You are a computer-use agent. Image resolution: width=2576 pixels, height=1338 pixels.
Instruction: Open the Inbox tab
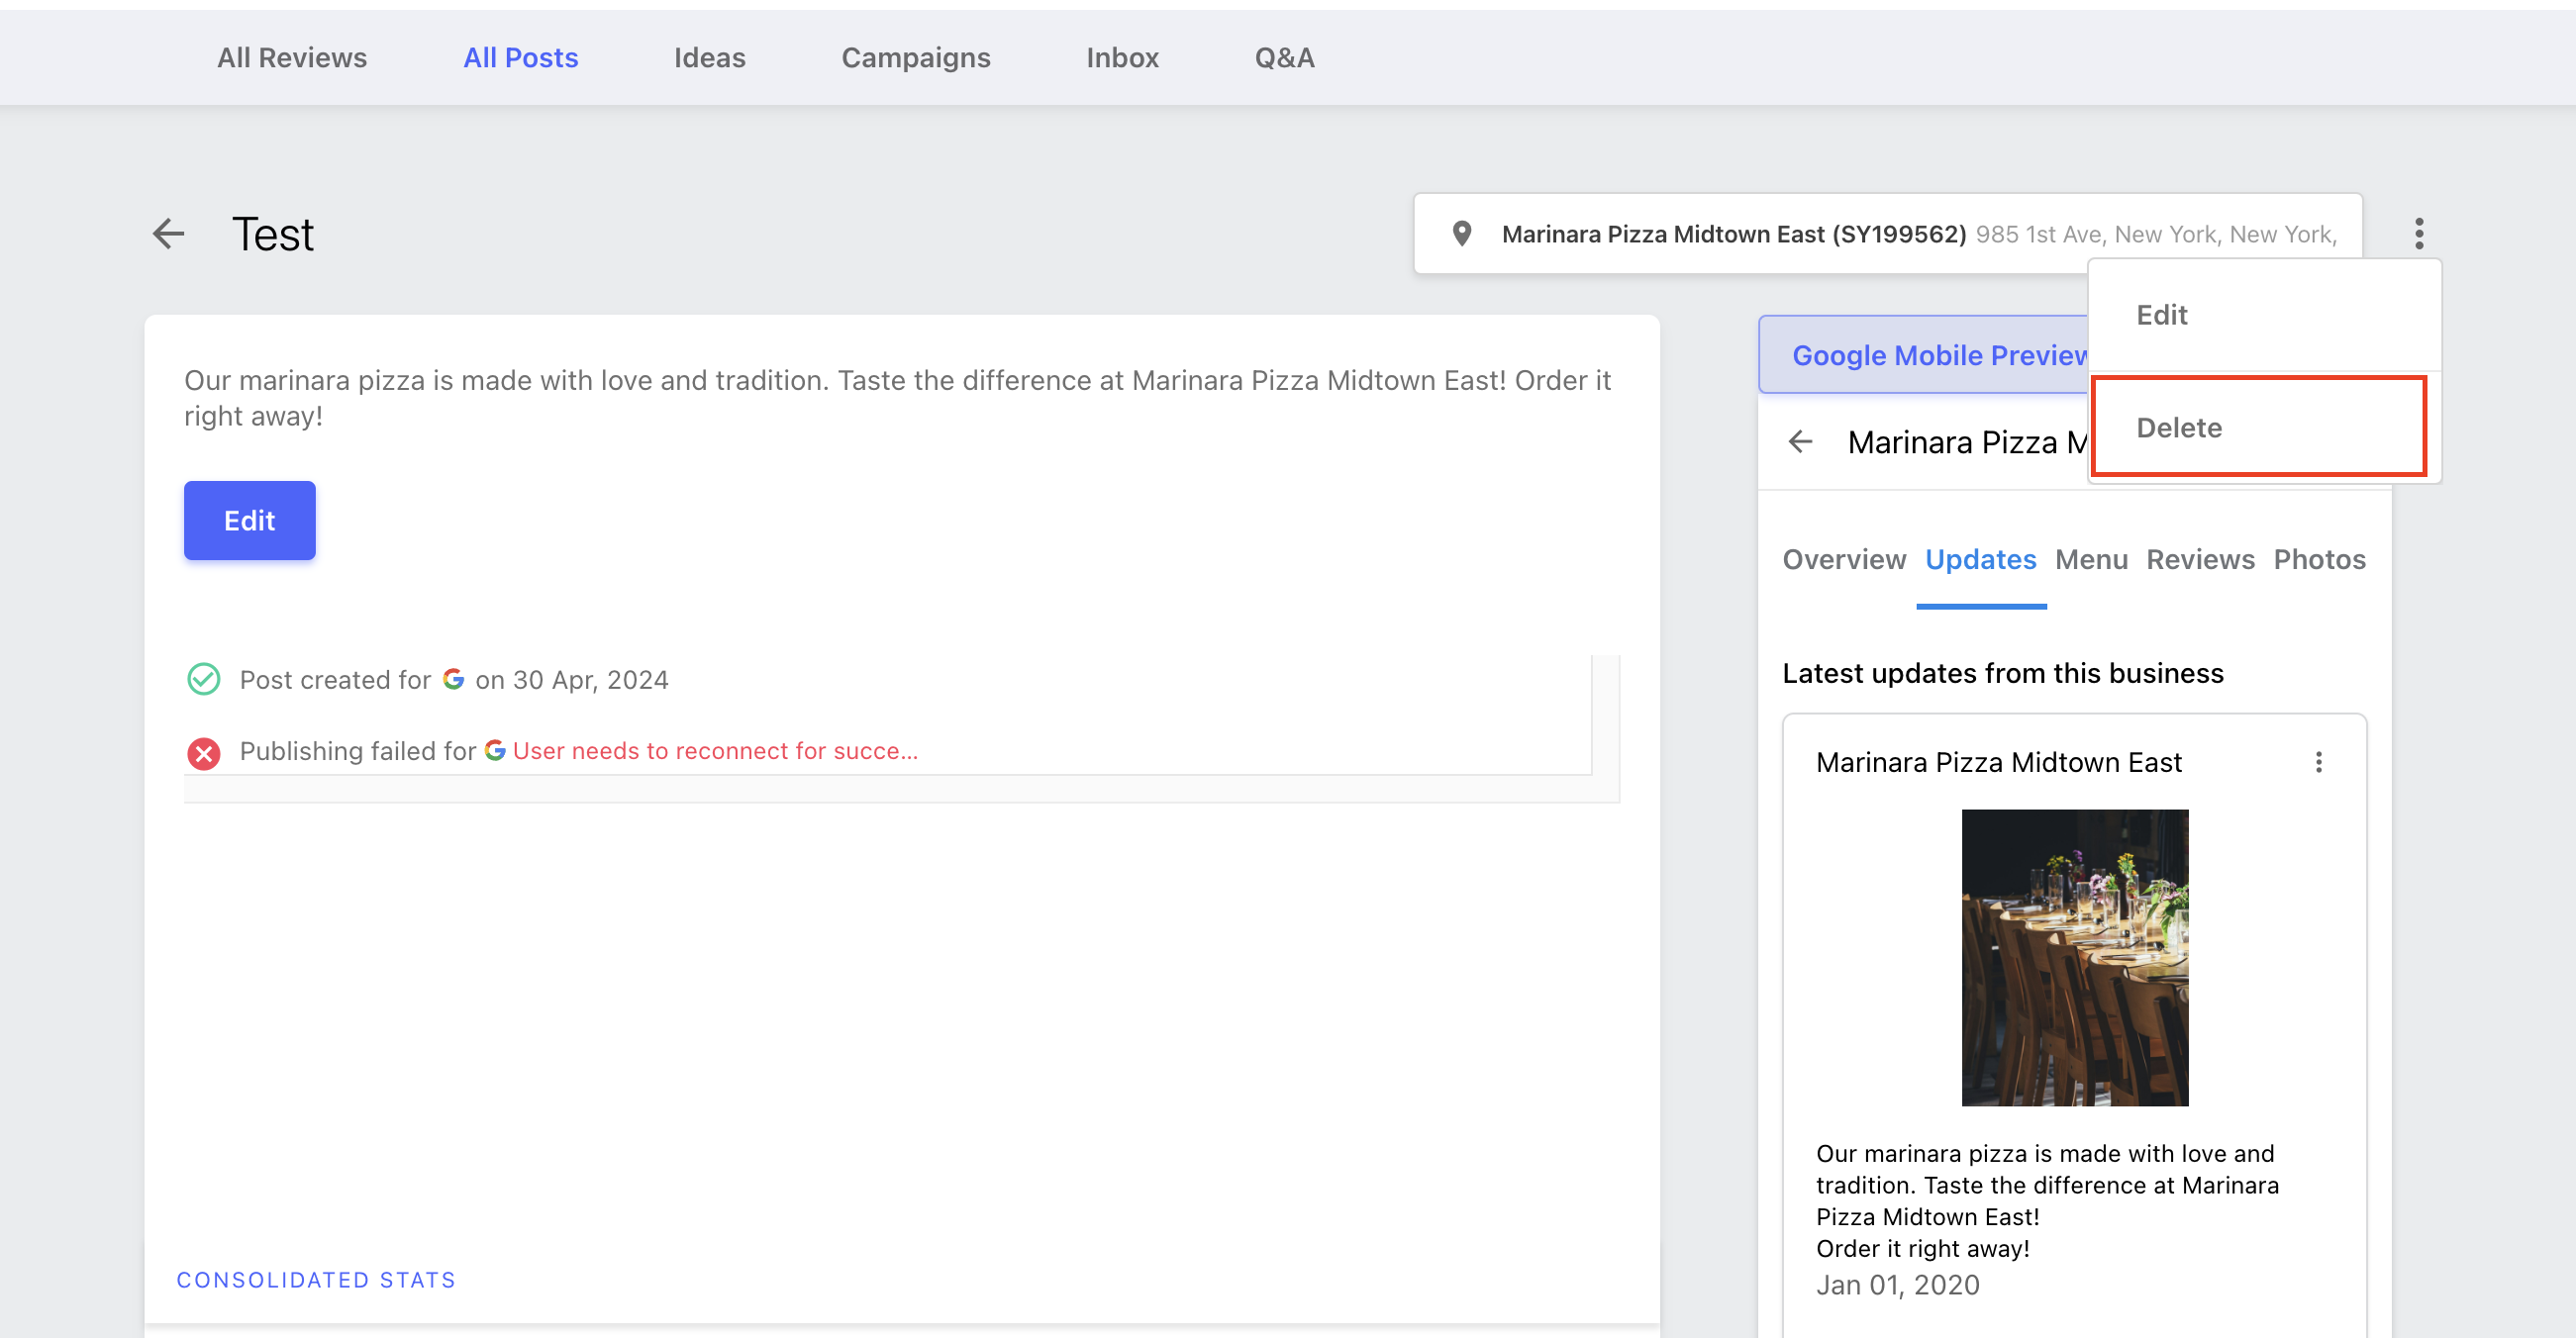1122,58
